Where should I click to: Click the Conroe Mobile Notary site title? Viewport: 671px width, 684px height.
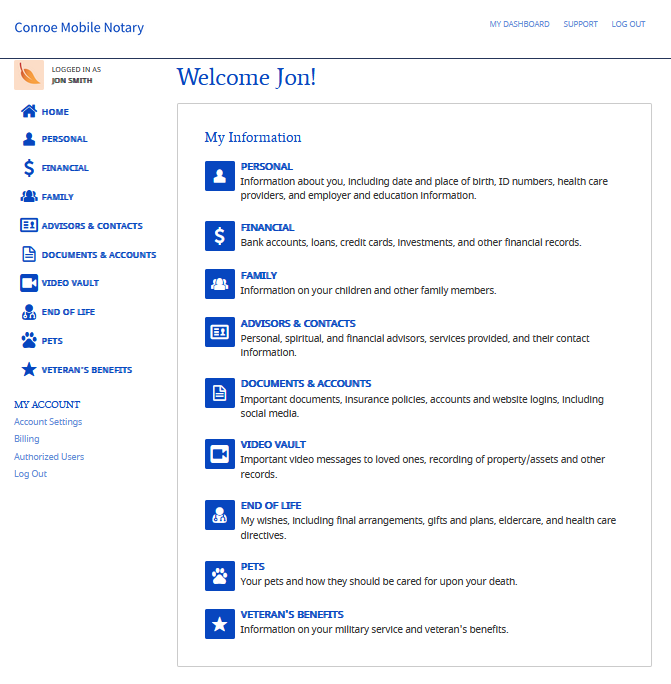coord(79,27)
